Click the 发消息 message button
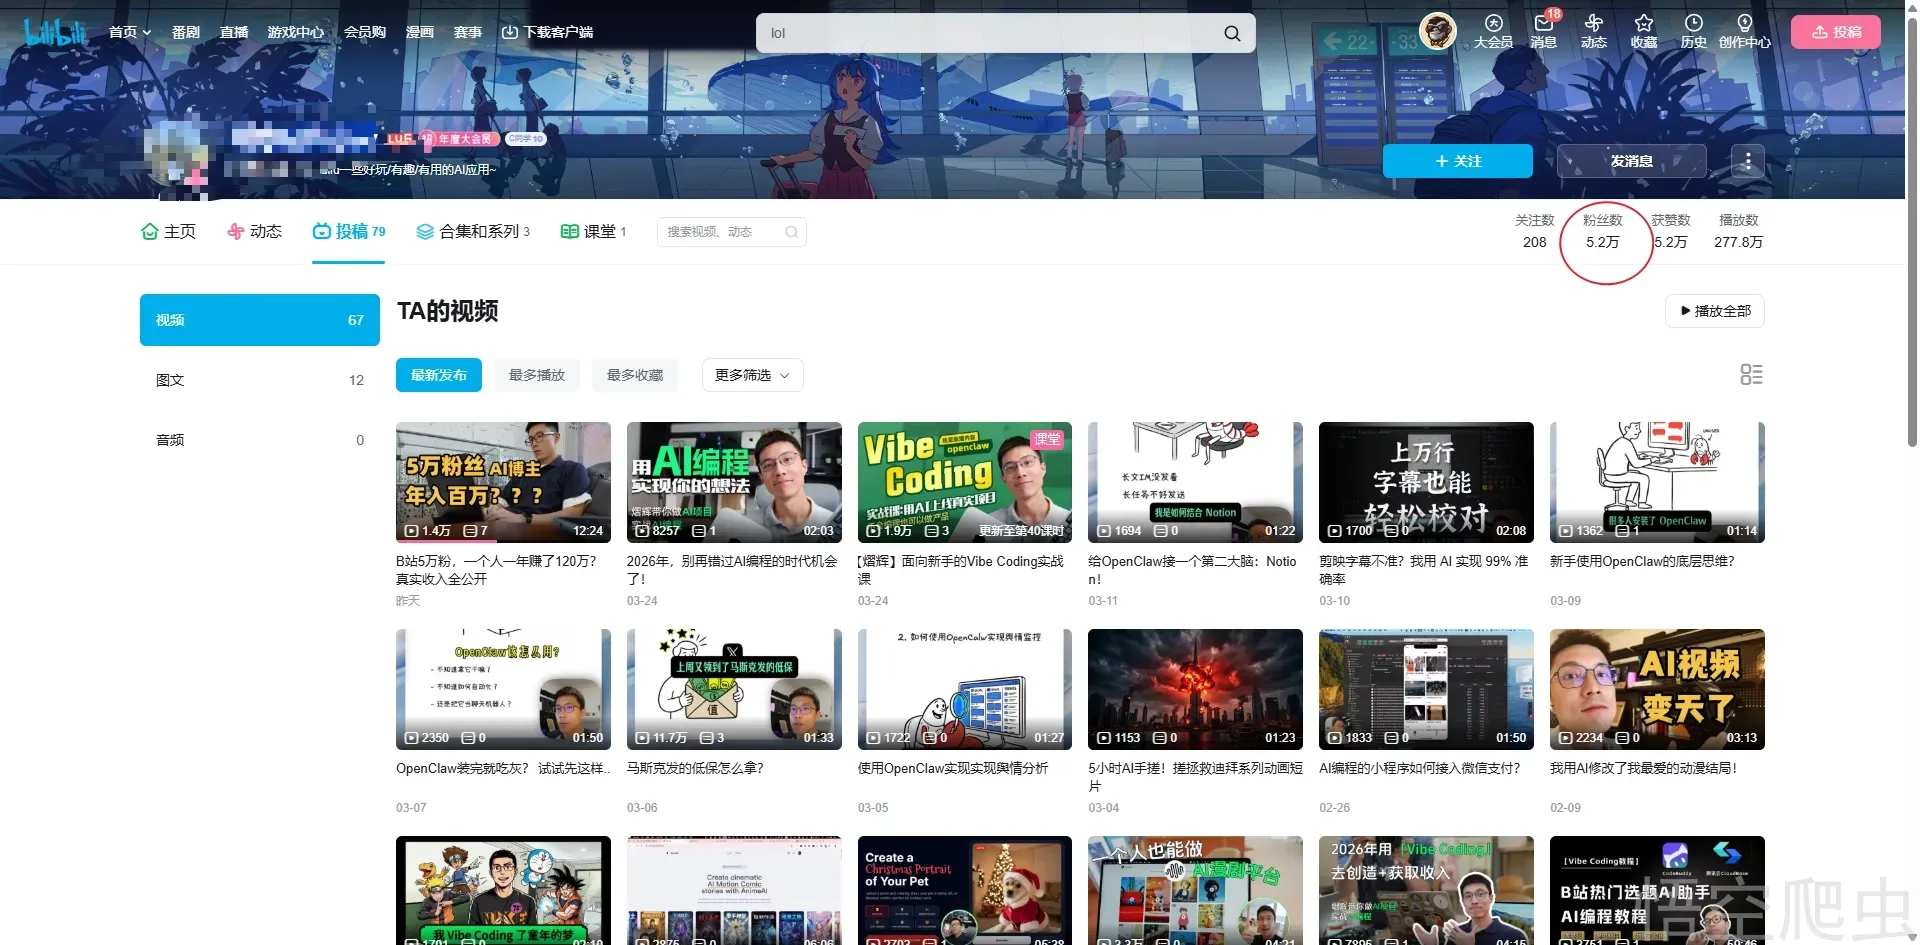 (1632, 161)
